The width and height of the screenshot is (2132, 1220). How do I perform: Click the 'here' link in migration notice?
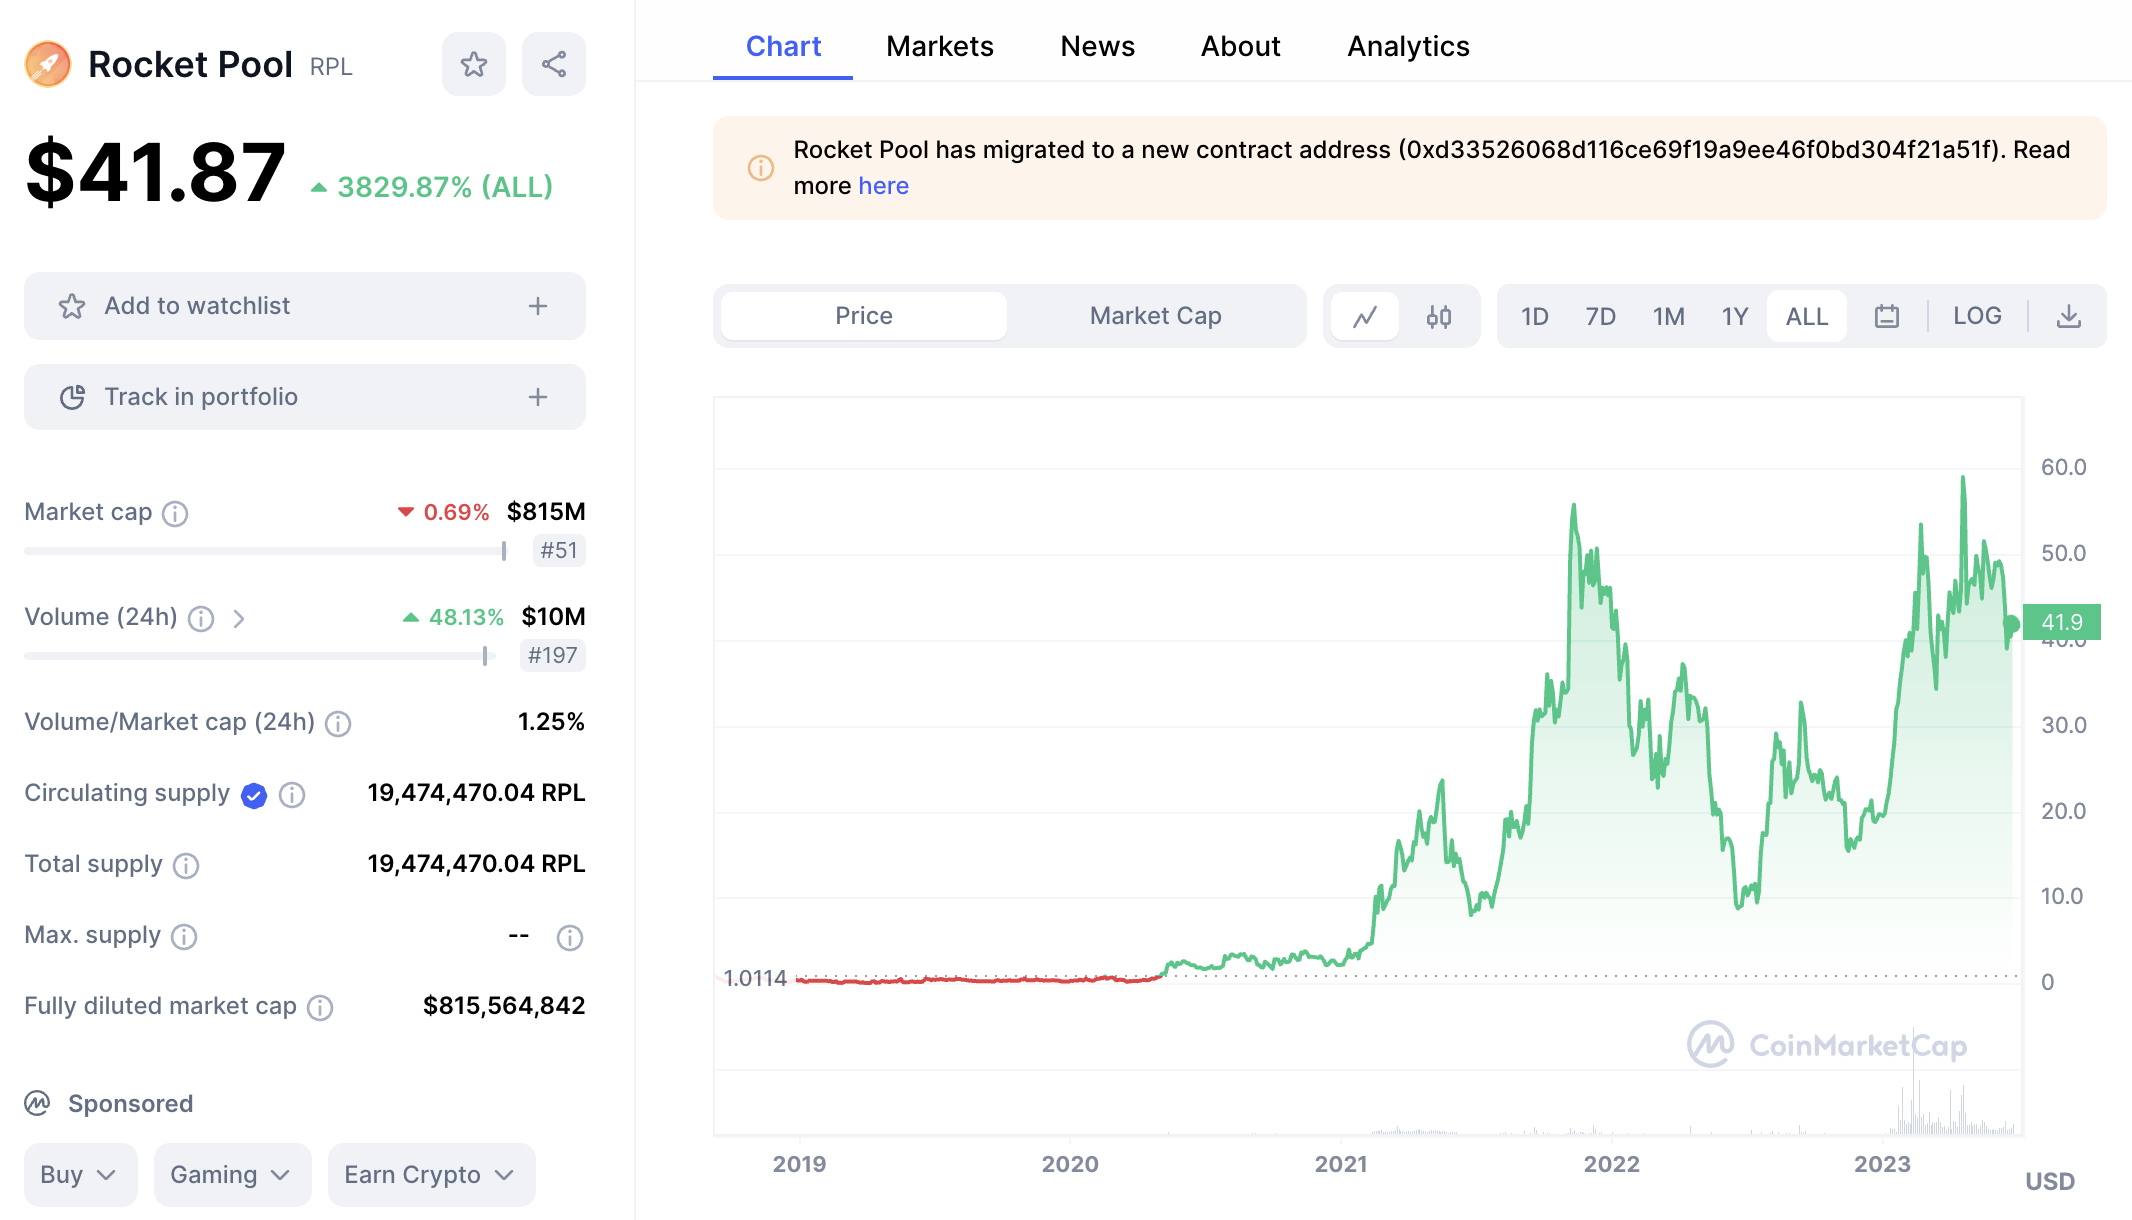tap(883, 186)
